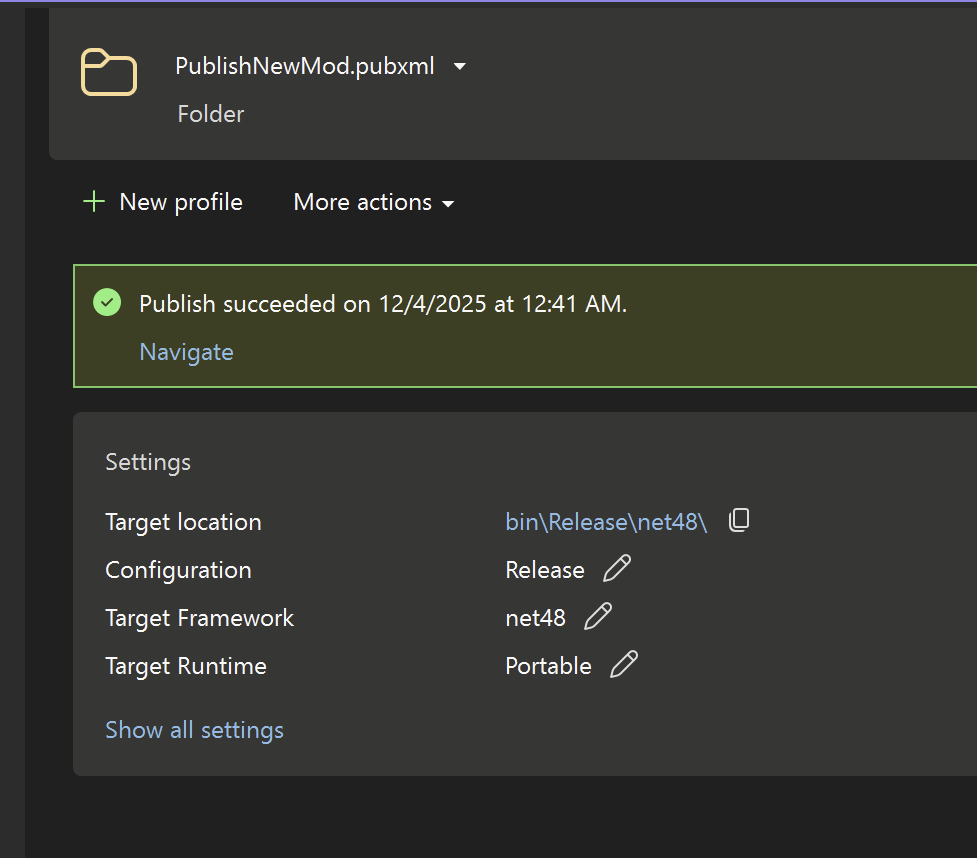Click the folder publish profile icon

(x=109, y=72)
